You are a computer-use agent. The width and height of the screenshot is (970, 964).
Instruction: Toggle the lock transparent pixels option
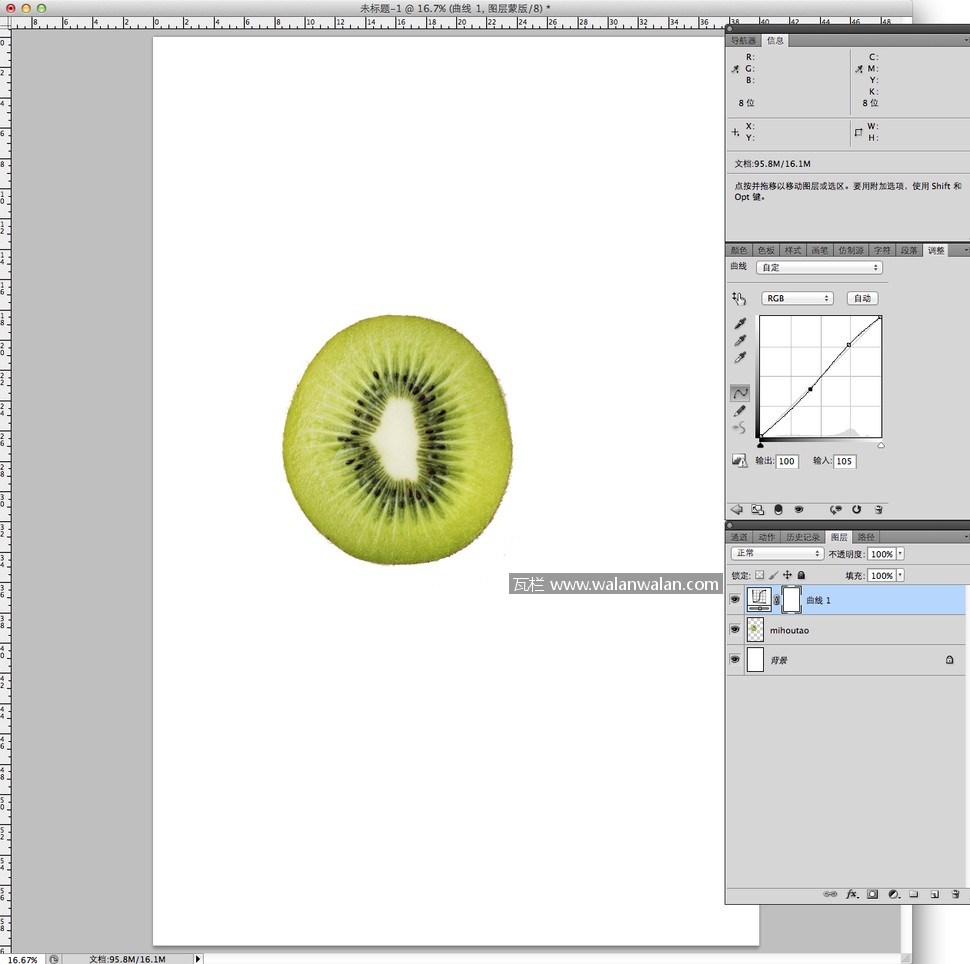click(759, 576)
